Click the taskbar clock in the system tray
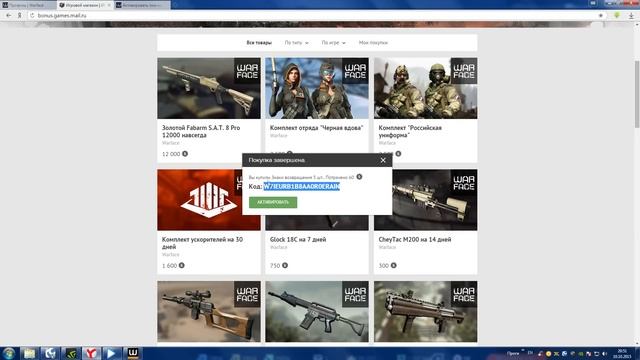 point(622,353)
